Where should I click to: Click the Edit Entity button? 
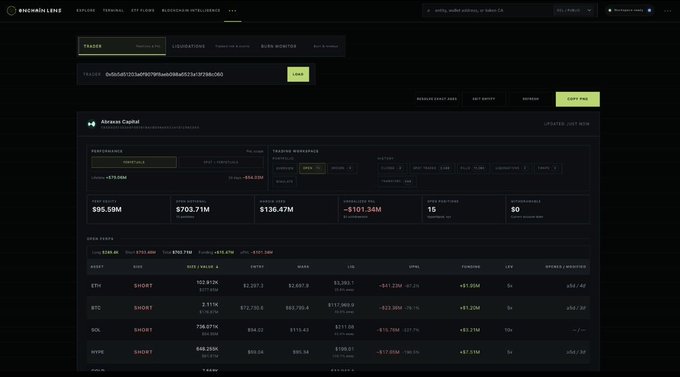click(x=484, y=99)
